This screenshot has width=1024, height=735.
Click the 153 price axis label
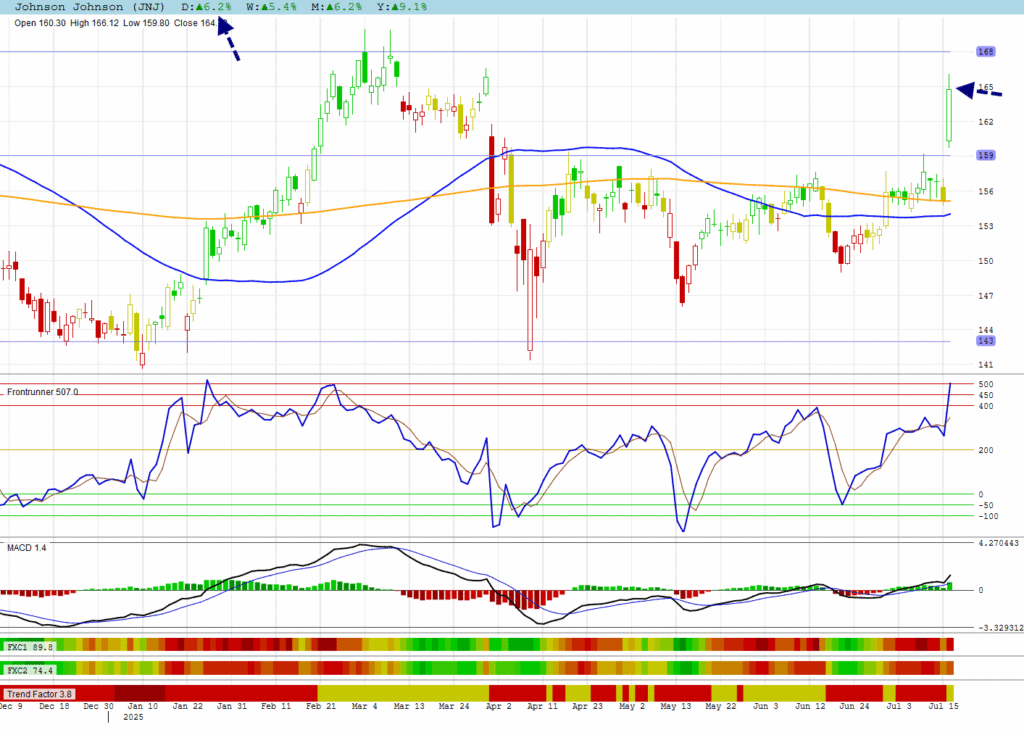(x=985, y=226)
